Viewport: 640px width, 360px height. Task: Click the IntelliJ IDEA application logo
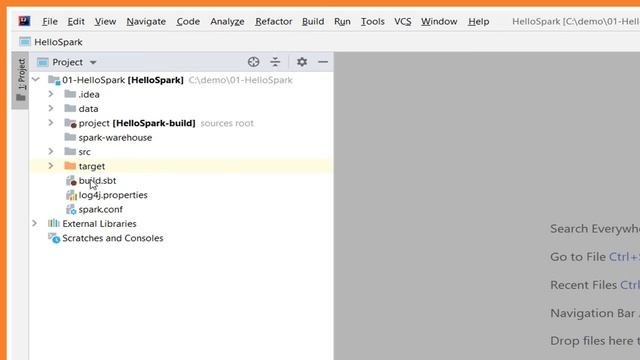click(x=24, y=21)
